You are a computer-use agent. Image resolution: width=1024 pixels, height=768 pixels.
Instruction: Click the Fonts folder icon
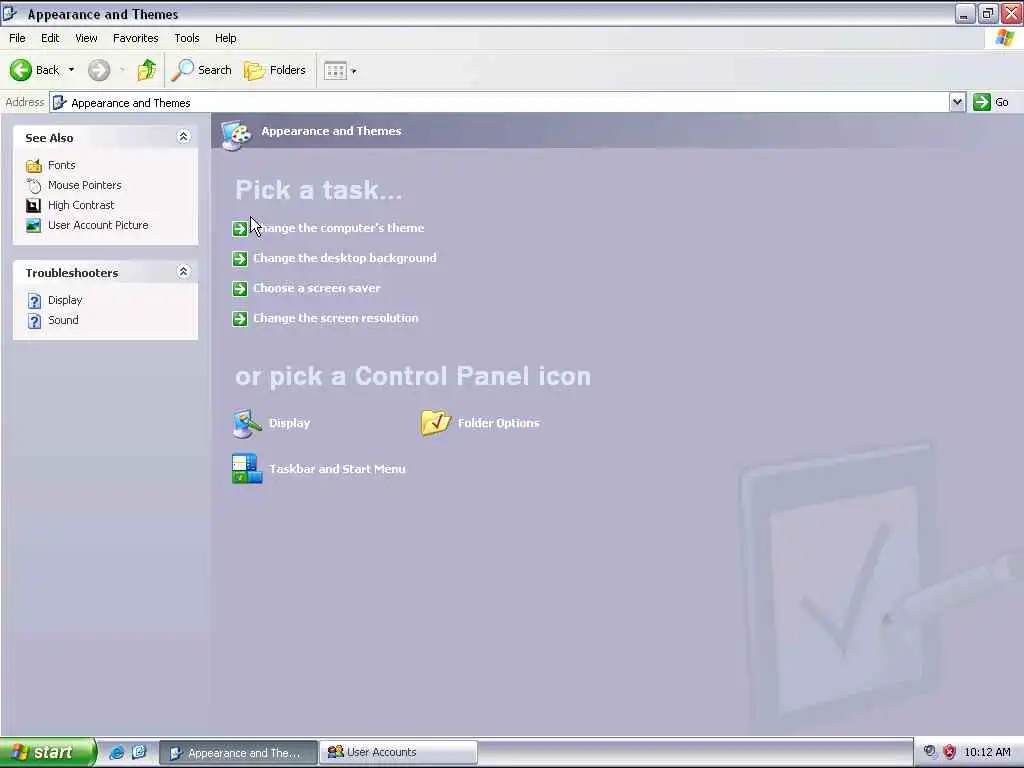tap(33, 165)
